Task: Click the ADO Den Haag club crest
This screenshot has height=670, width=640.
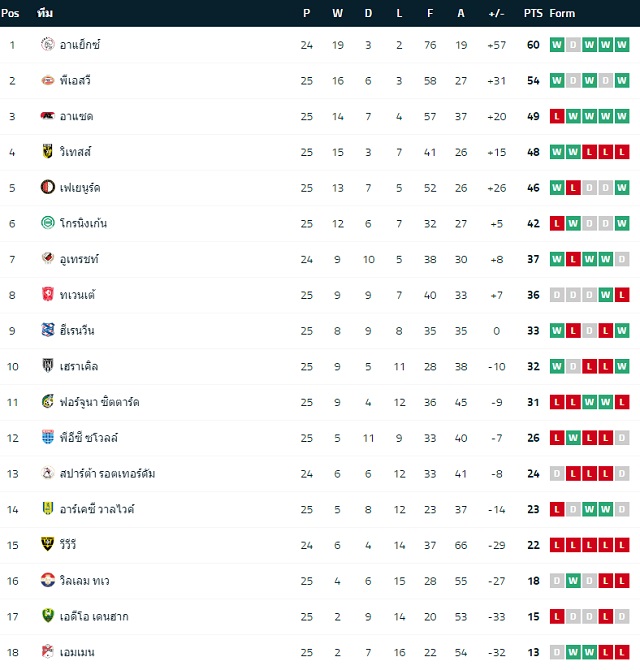Action: [x=47, y=616]
